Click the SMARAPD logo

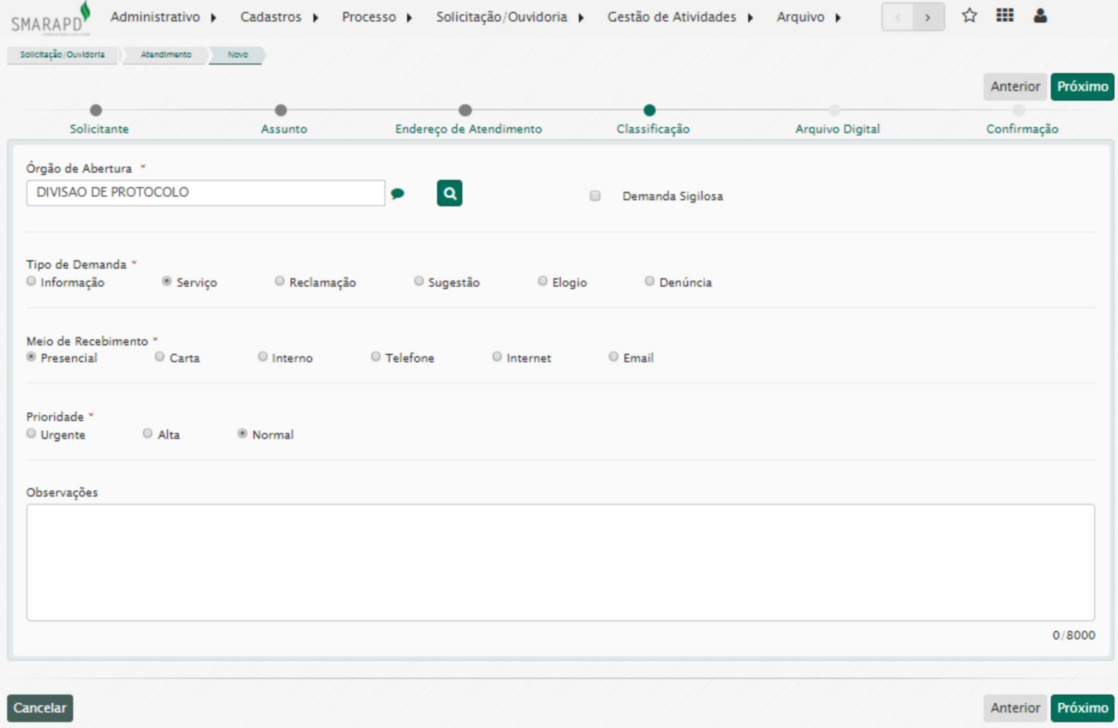point(49,18)
